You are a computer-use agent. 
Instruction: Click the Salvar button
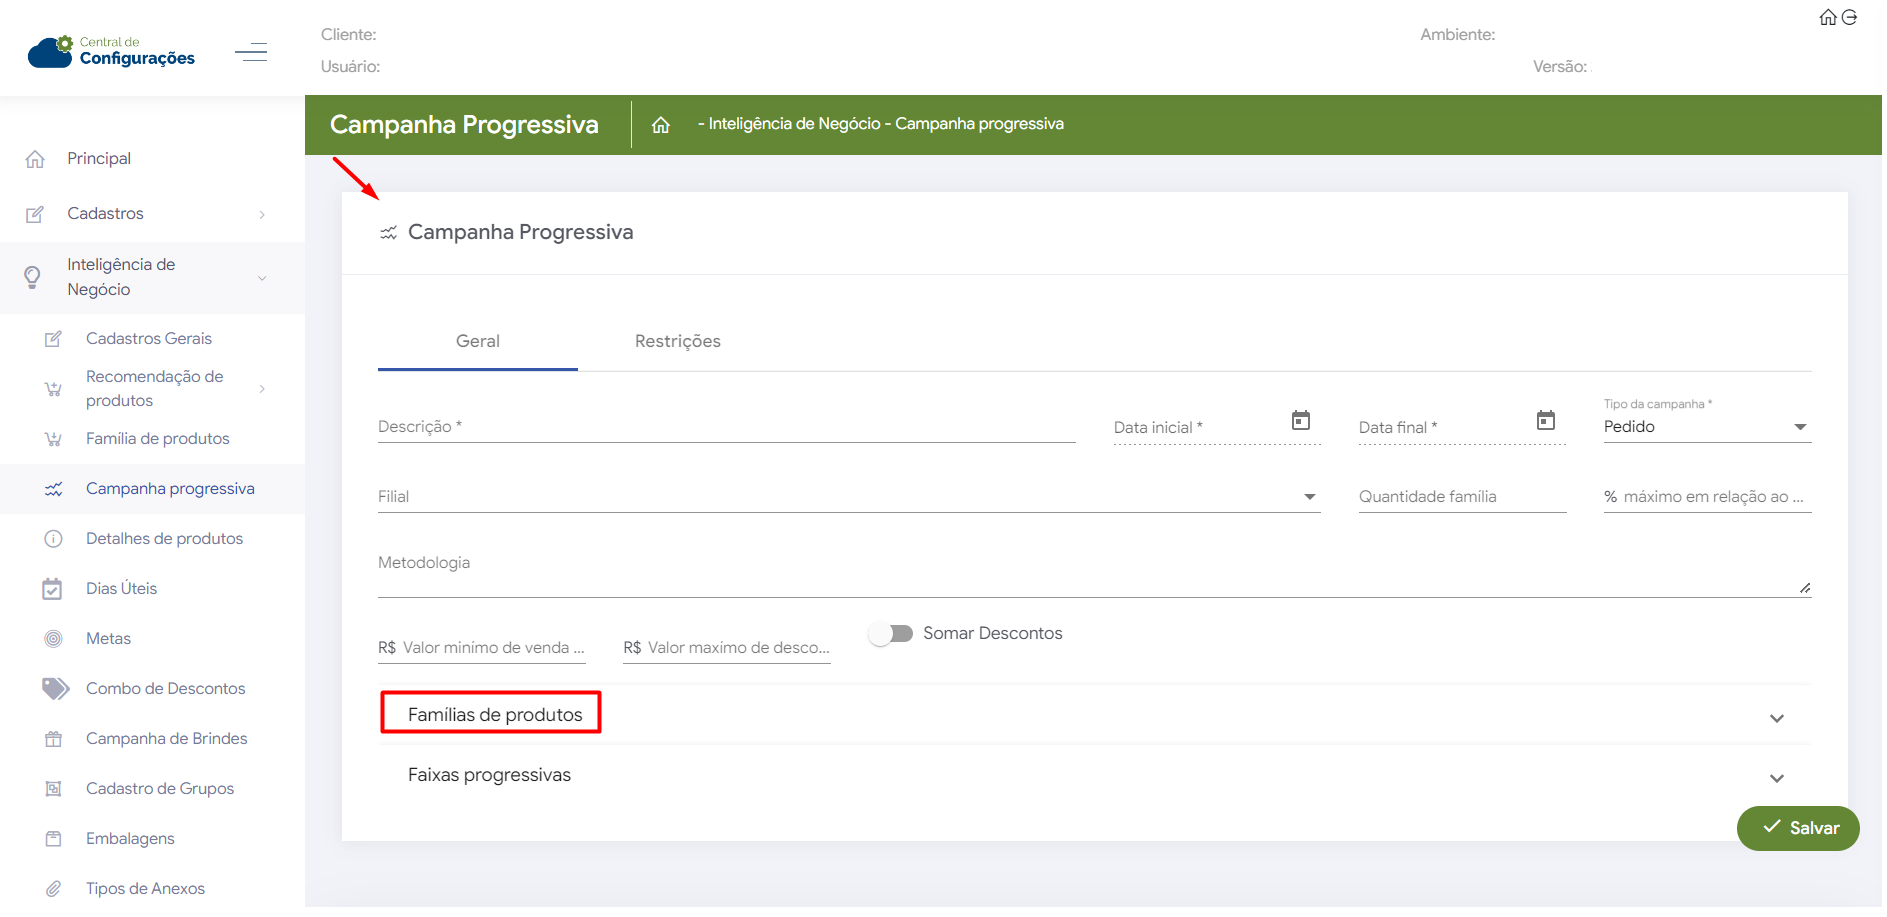(x=1797, y=828)
